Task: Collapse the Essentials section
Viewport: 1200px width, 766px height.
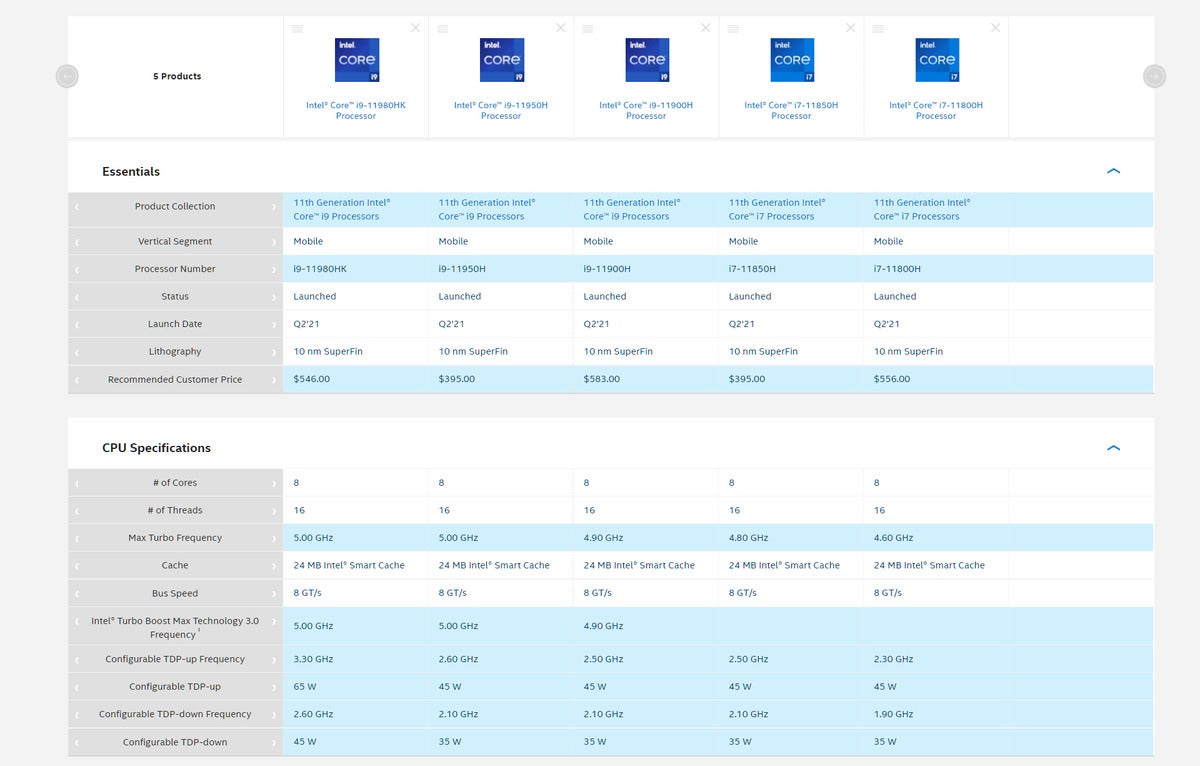Action: click(x=1114, y=171)
